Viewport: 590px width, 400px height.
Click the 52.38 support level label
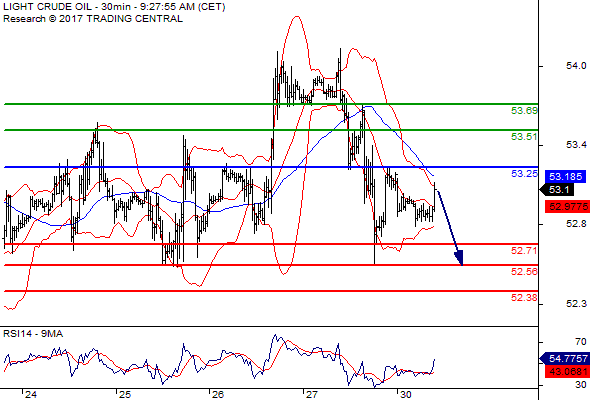coord(524,298)
